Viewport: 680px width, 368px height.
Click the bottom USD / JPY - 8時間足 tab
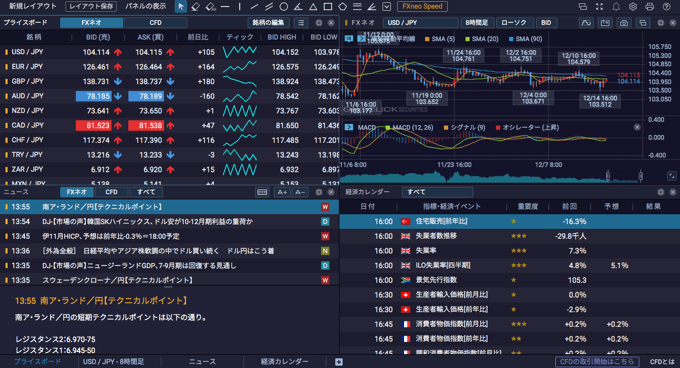point(113,361)
